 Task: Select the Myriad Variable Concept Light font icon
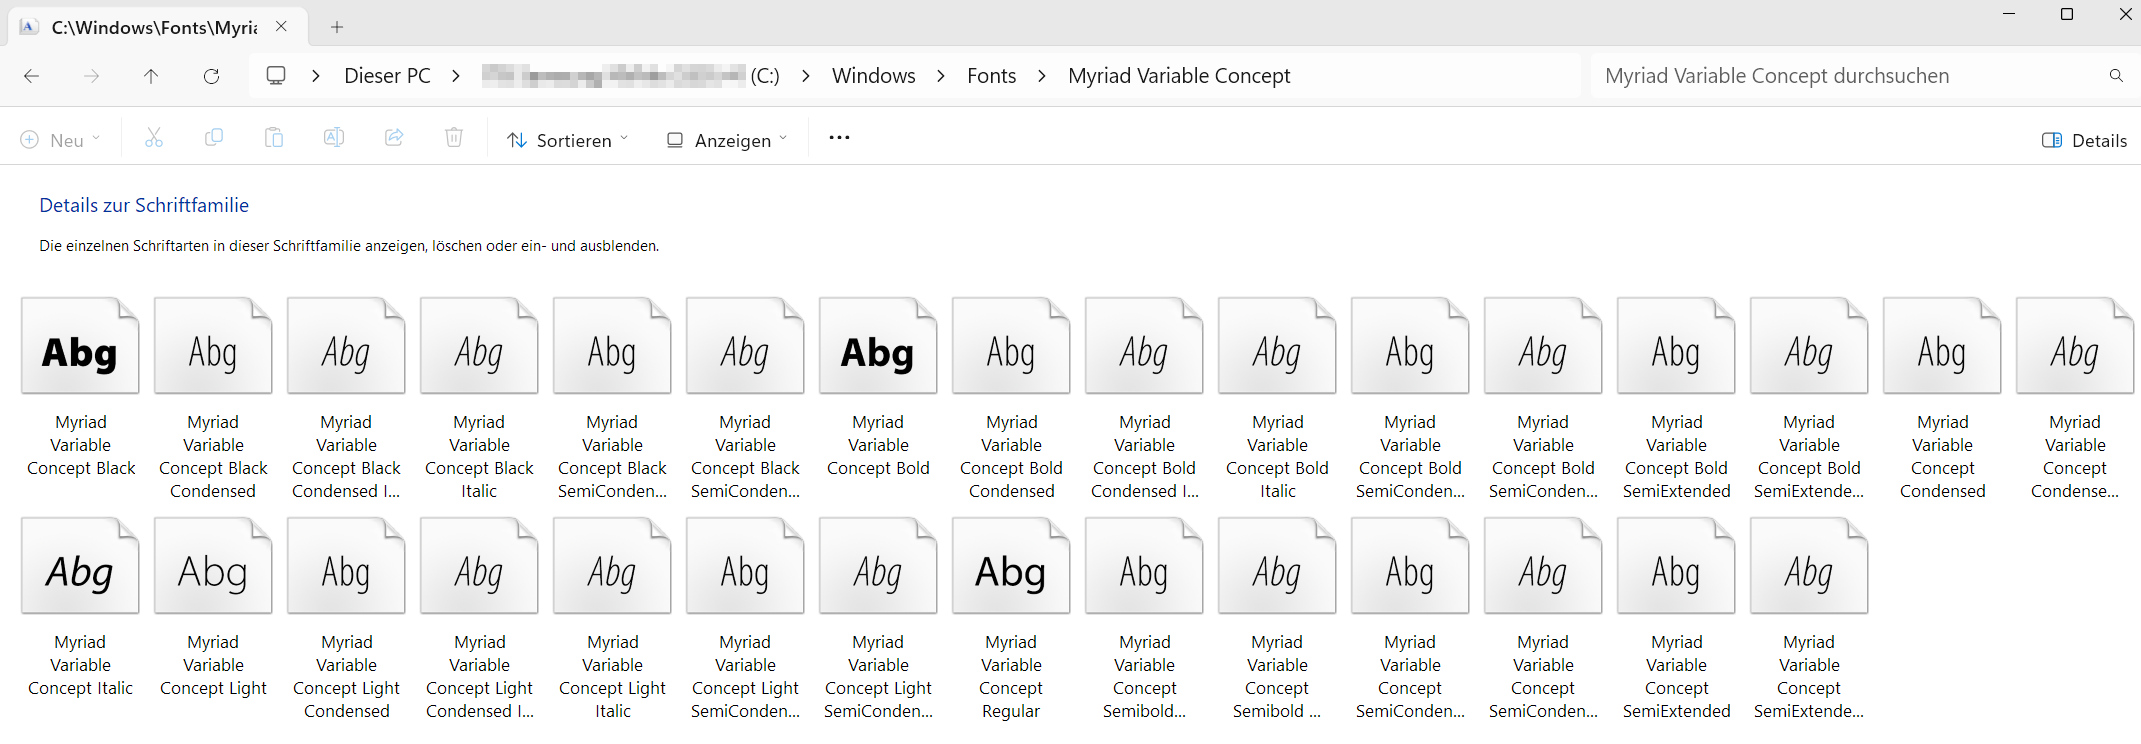(x=213, y=566)
